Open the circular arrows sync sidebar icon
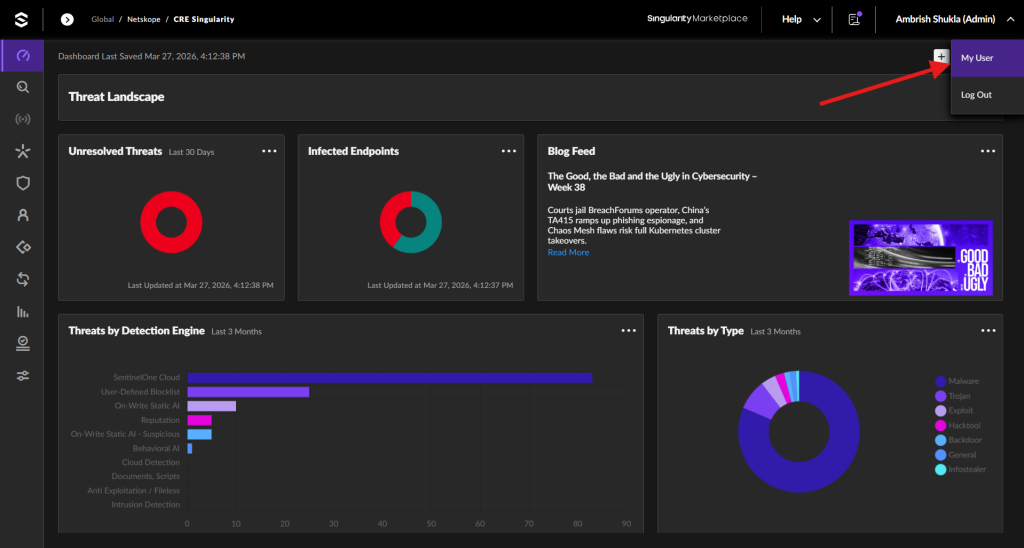 (x=23, y=280)
